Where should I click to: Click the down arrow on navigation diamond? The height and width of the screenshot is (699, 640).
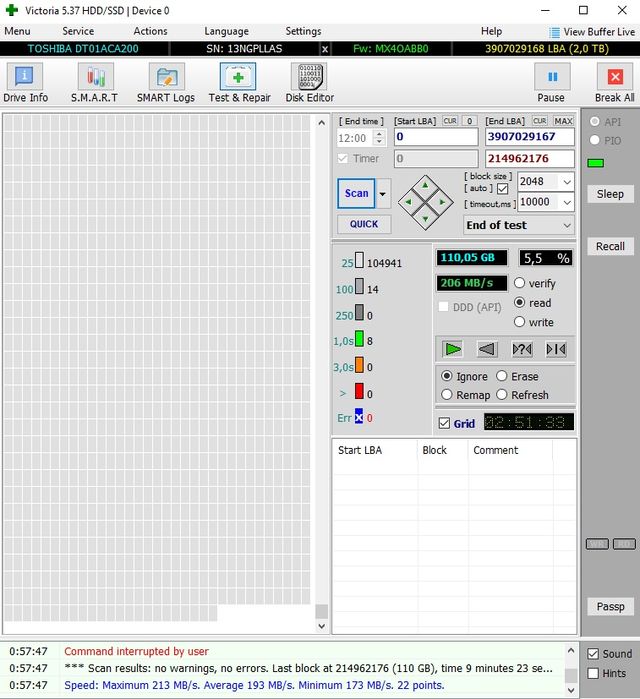coord(425,219)
